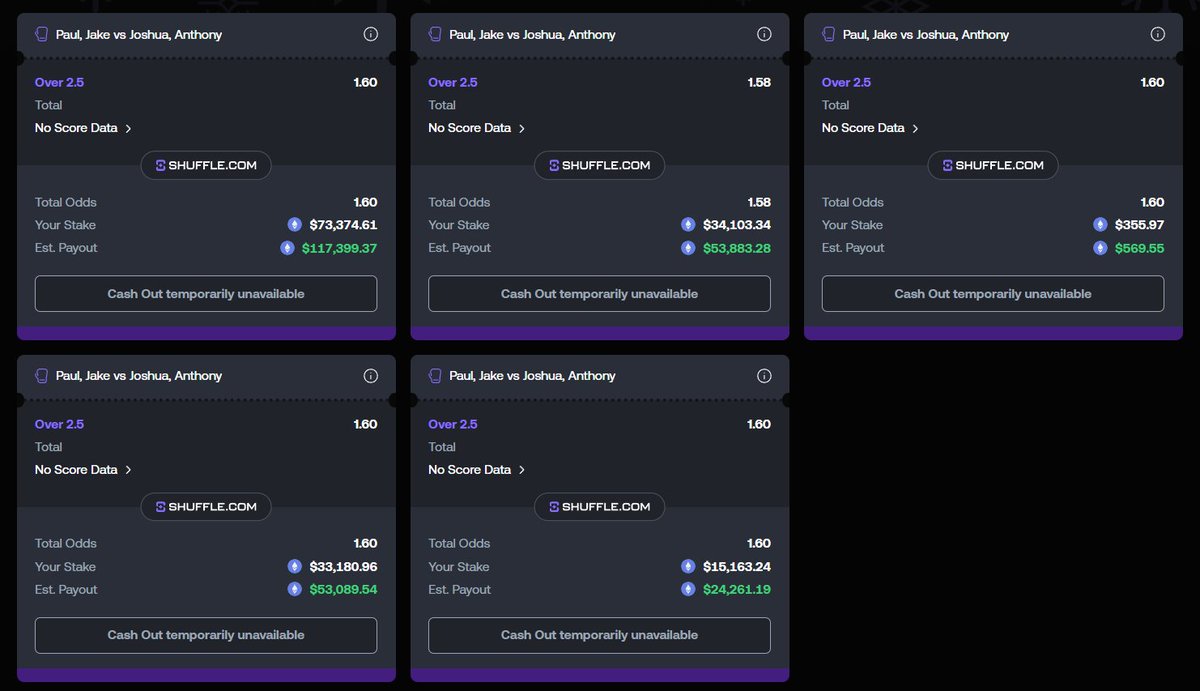The image size is (1200, 691).
Task: Click Shuffle.com badge on the $15,163.24 stake card
Action: [599, 507]
